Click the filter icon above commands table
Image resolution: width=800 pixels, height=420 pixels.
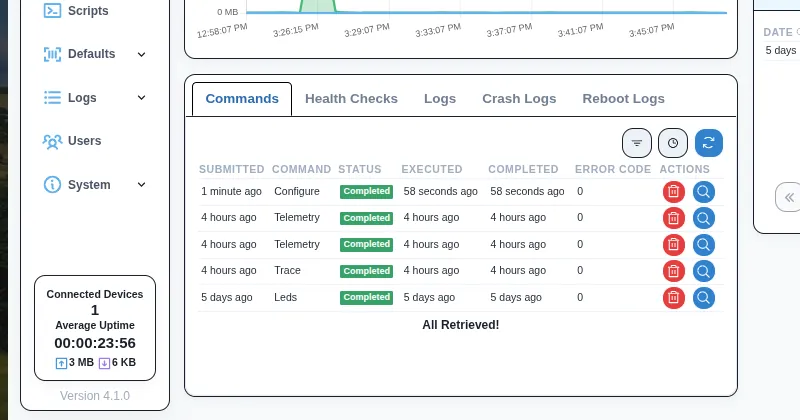tap(637, 143)
